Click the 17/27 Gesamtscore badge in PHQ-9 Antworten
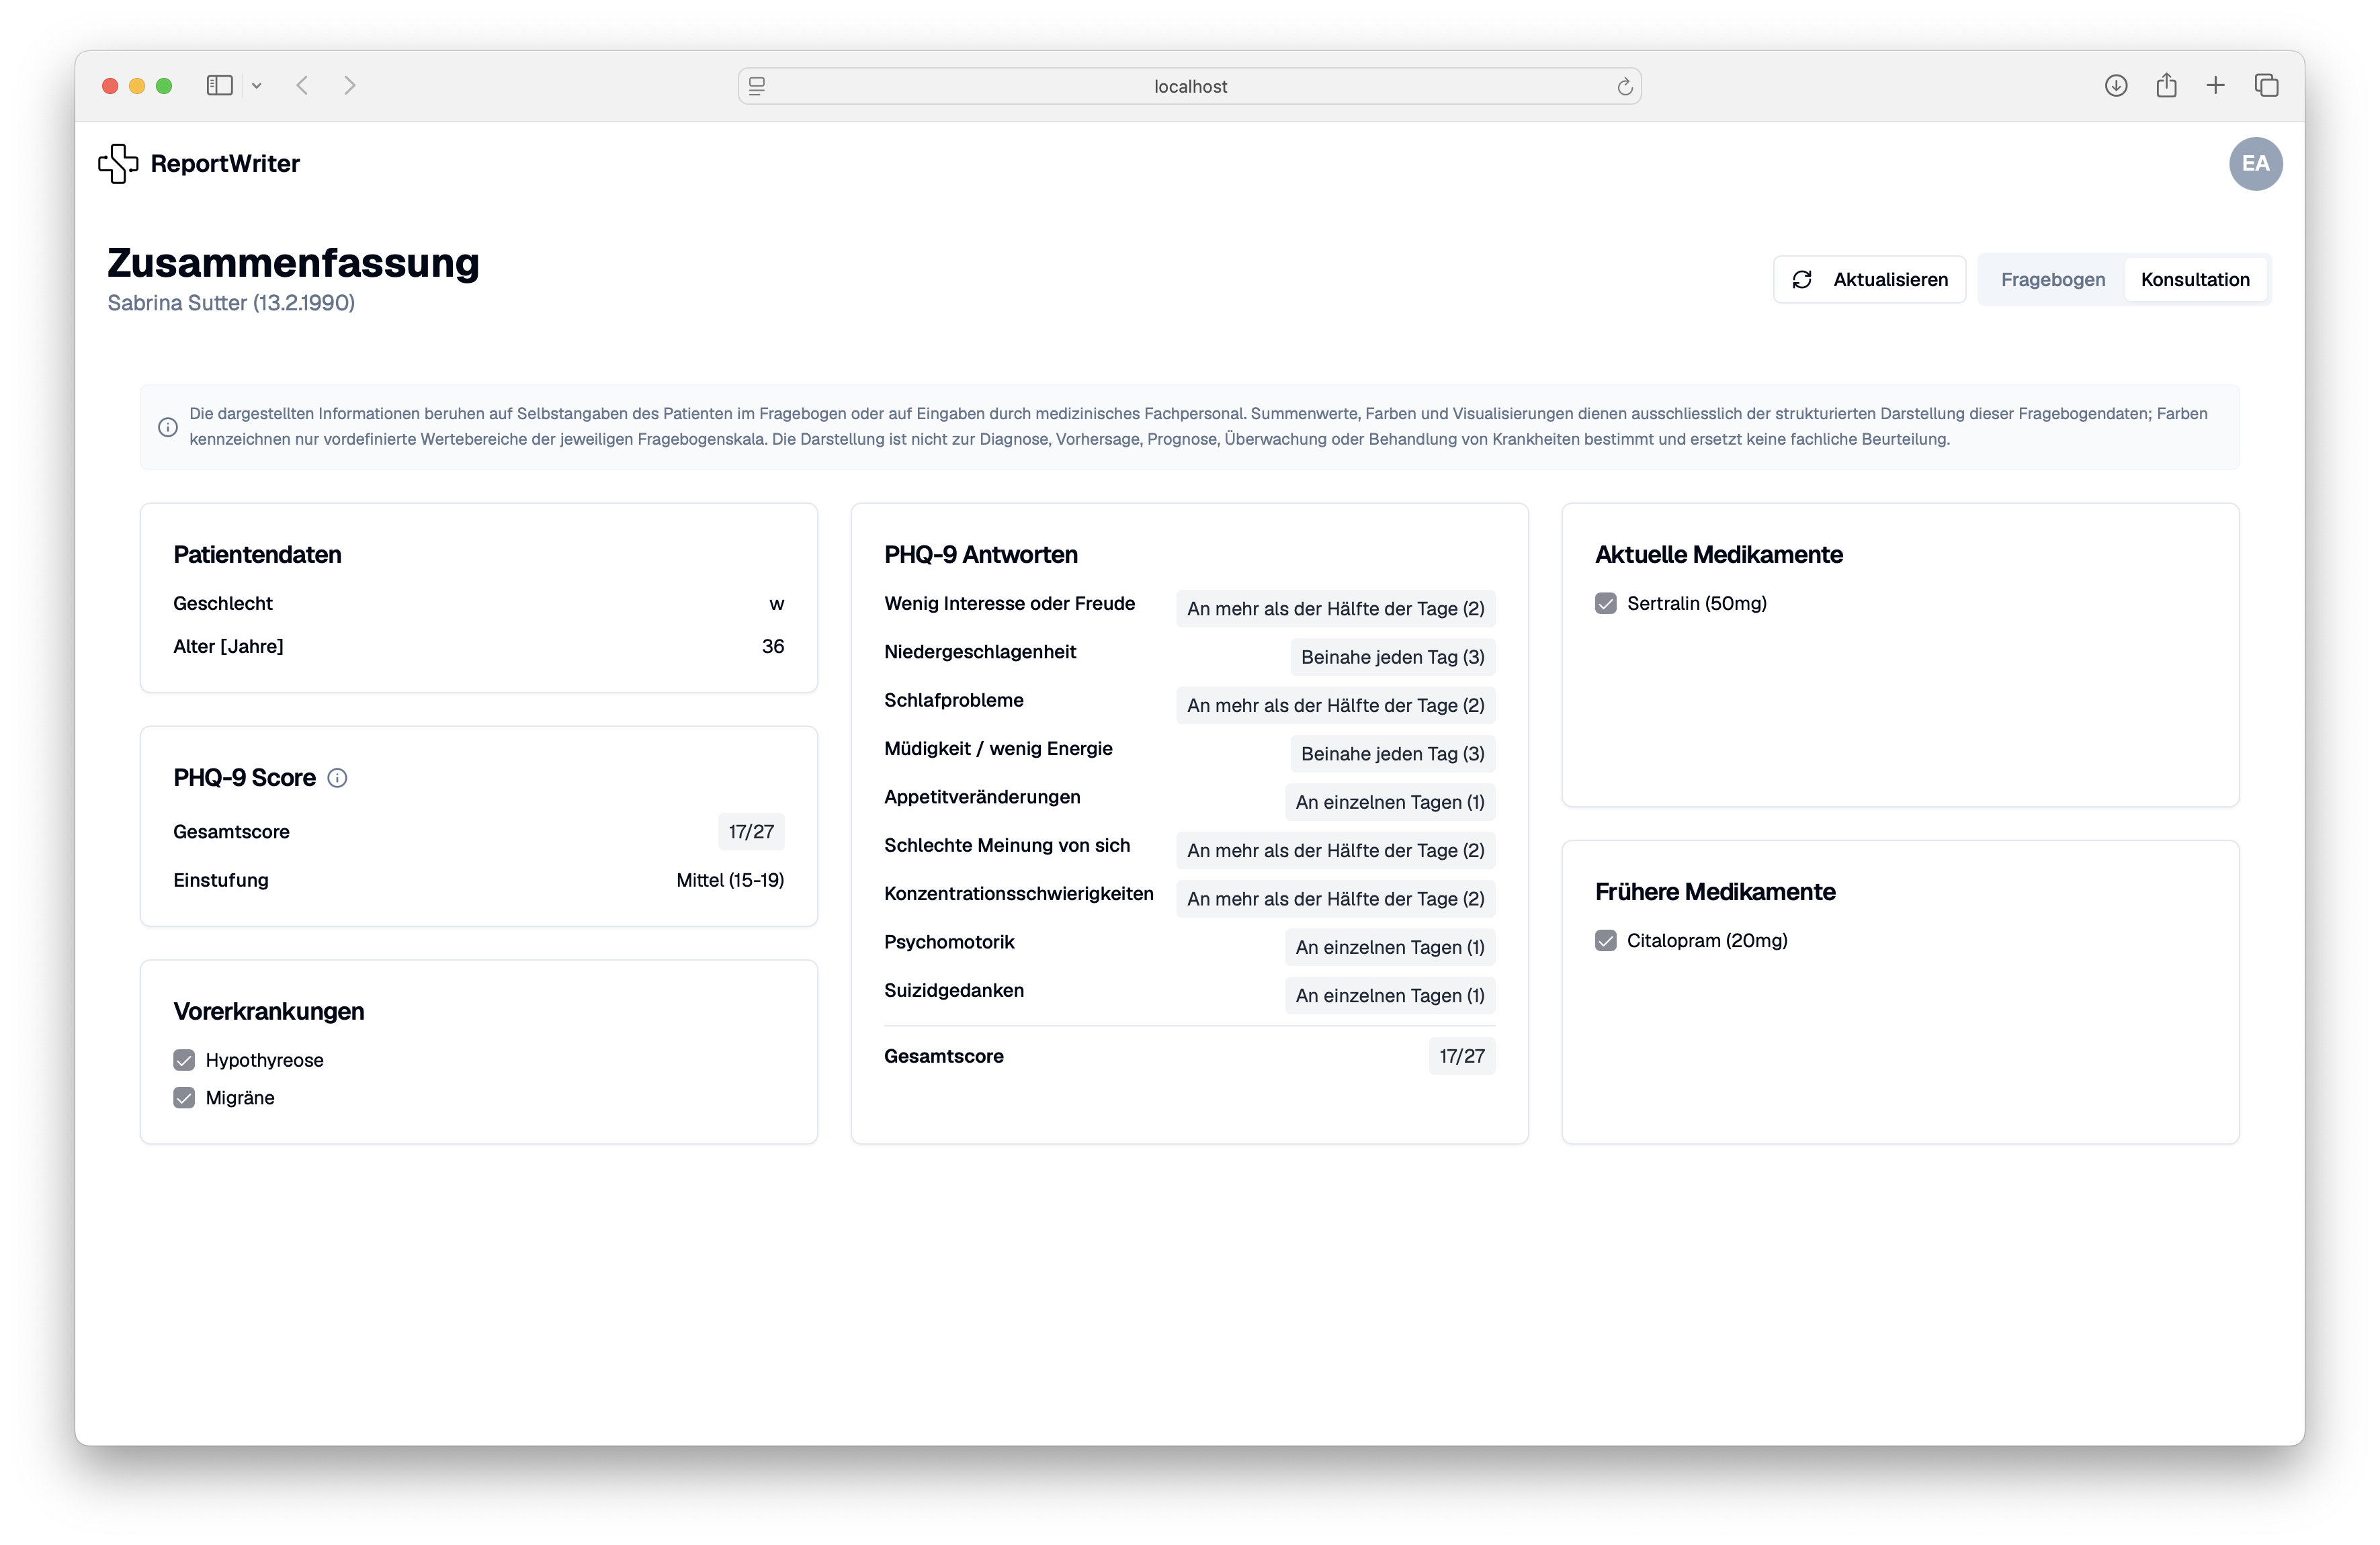Screen dimensions: 2380x1545 click(1462, 1056)
